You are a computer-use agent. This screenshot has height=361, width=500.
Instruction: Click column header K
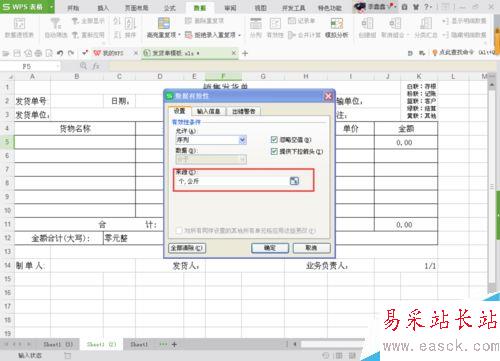click(x=419, y=76)
